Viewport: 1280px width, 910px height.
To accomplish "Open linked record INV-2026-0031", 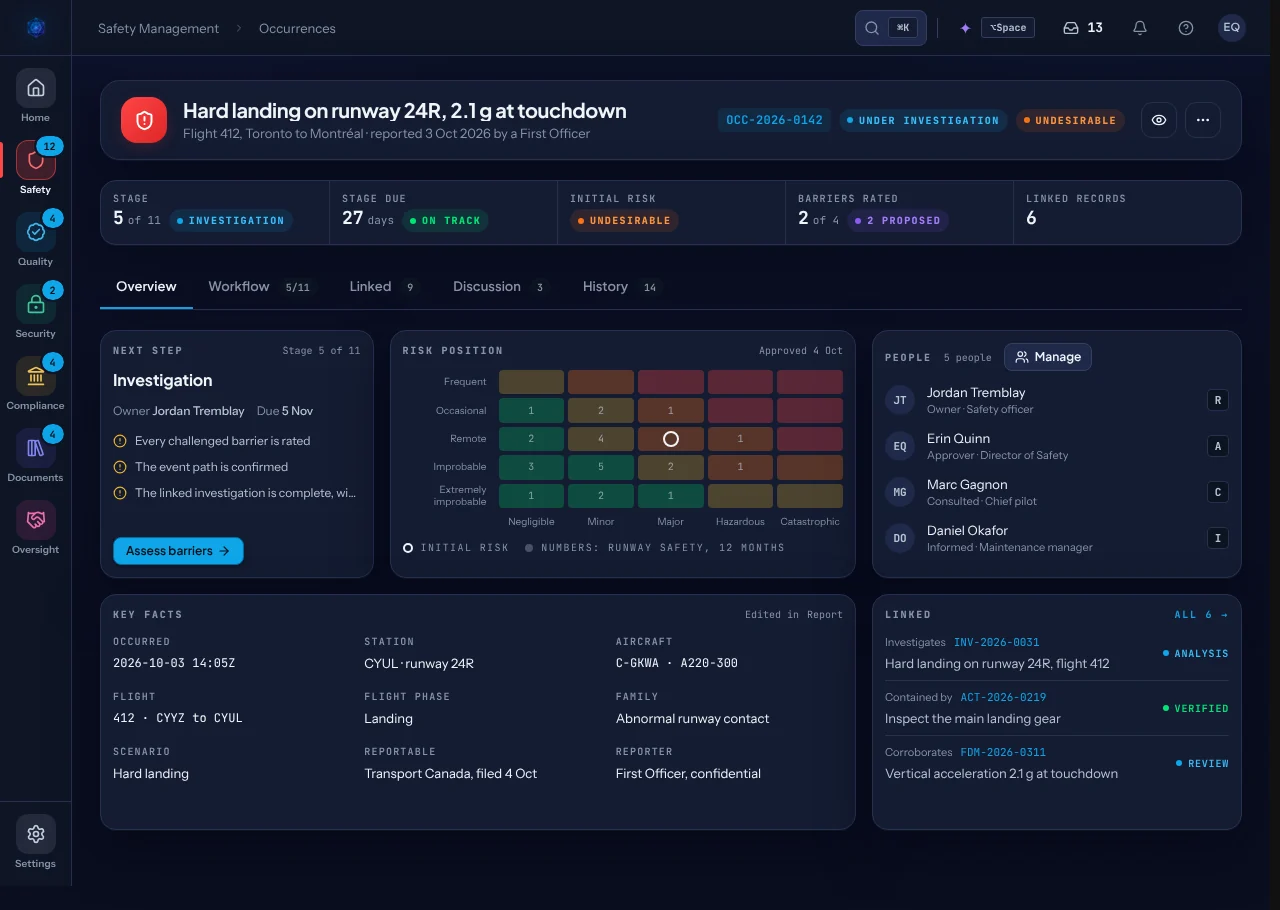I will pyautogui.click(x=996, y=643).
